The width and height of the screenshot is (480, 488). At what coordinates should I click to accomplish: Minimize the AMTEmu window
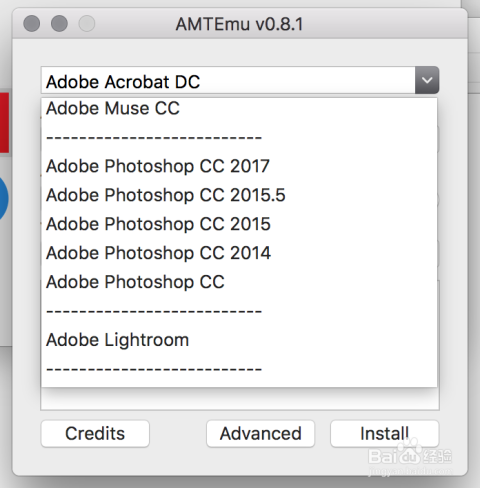[59, 24]
